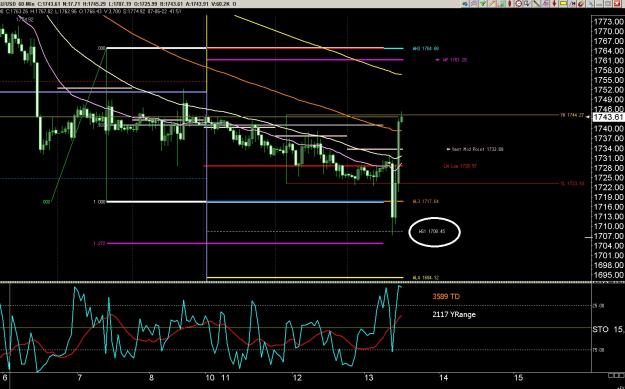The width and height of the screenshot is (625, 389).
Task: Click the white '1.000' Fibonacci level label
Action: click(x=99, y=202)
